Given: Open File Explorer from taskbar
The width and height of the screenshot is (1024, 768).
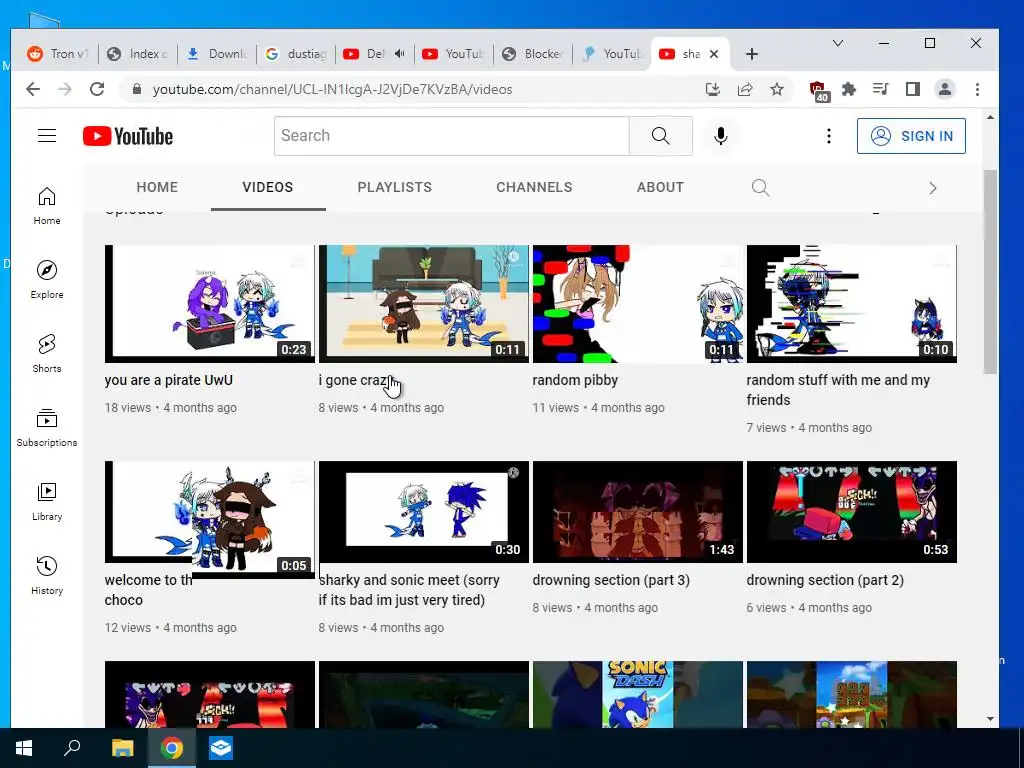Looking at the screenshot, I should pyautogui.click(x=122, y=748).
